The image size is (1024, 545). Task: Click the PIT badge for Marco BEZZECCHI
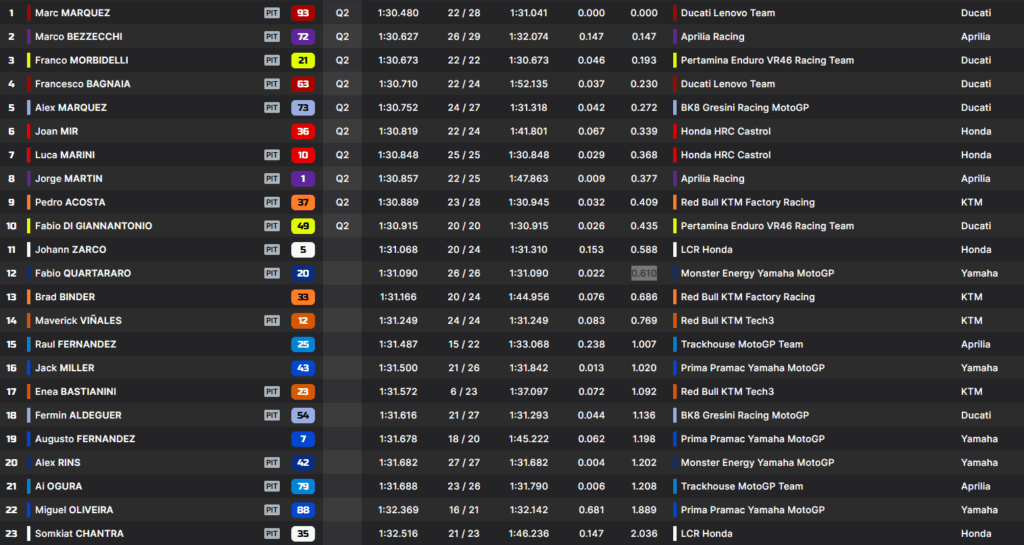point(272,37)
